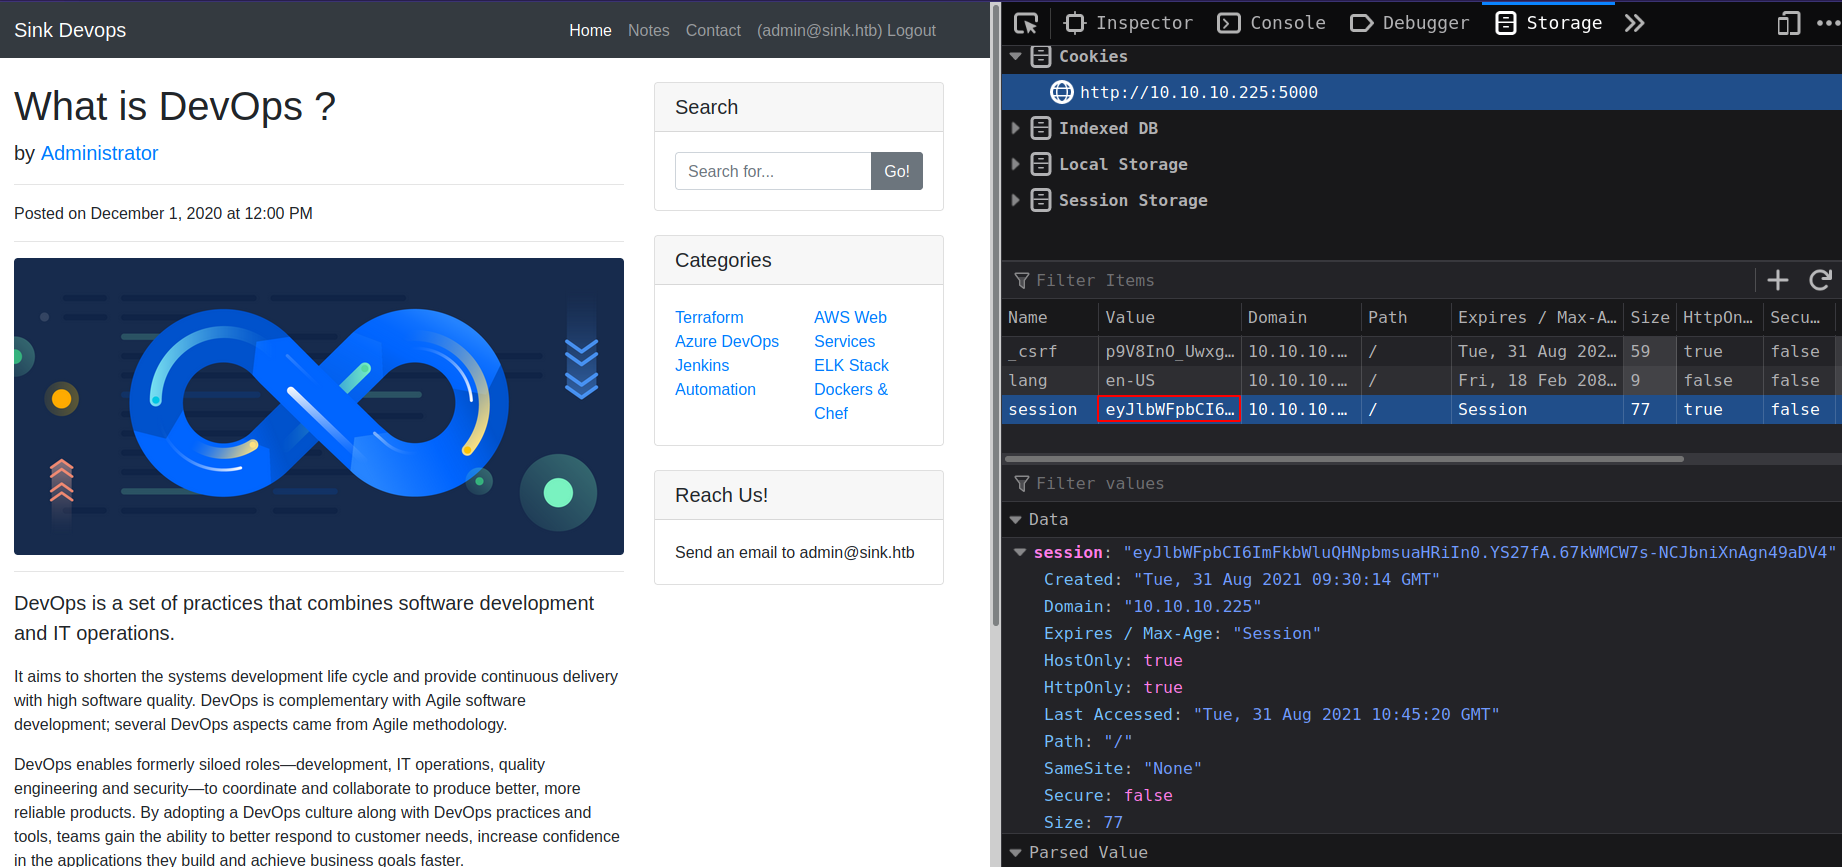The image size is (1842, 867).
Task: Click the element picker icon in devtools
Action: 1026,23
